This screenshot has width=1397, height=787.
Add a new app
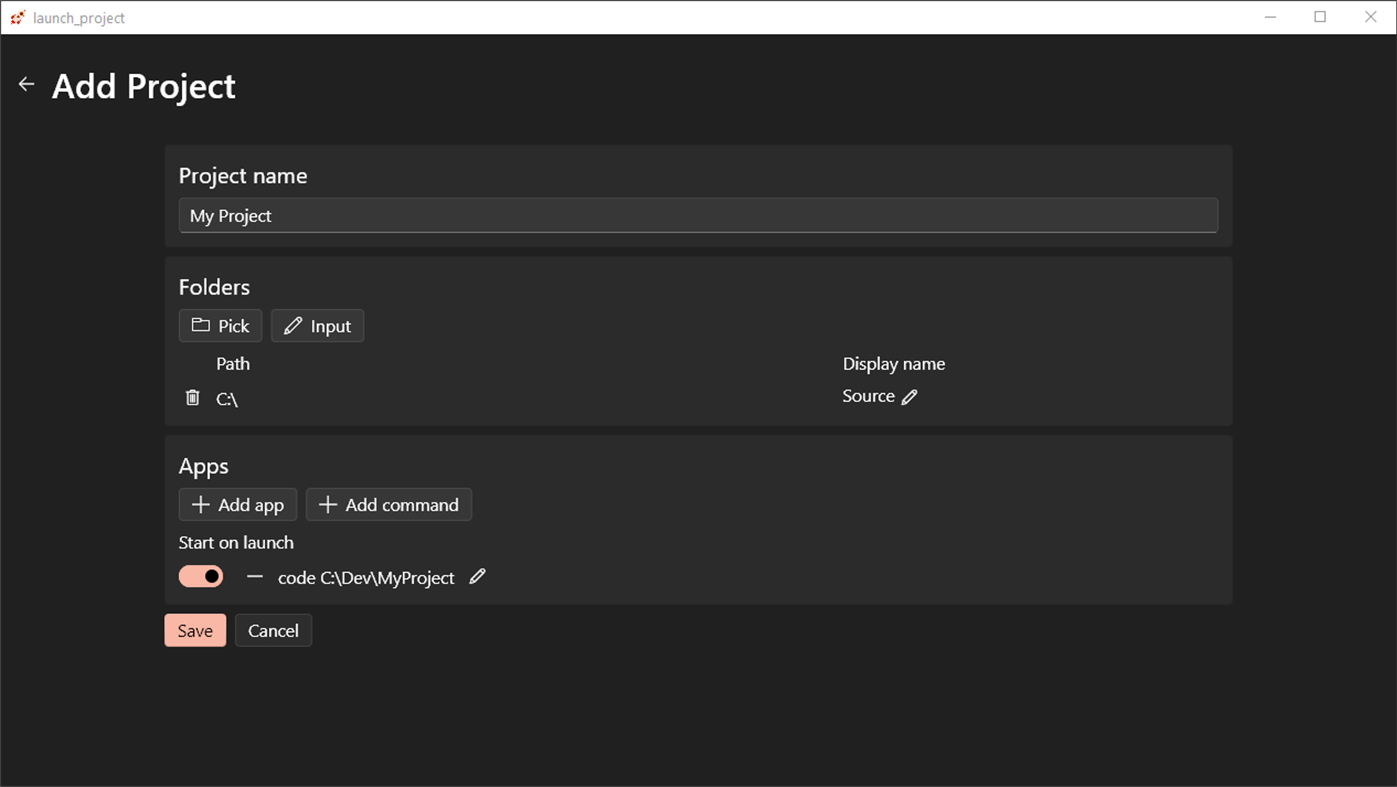(x=238, y=505)
